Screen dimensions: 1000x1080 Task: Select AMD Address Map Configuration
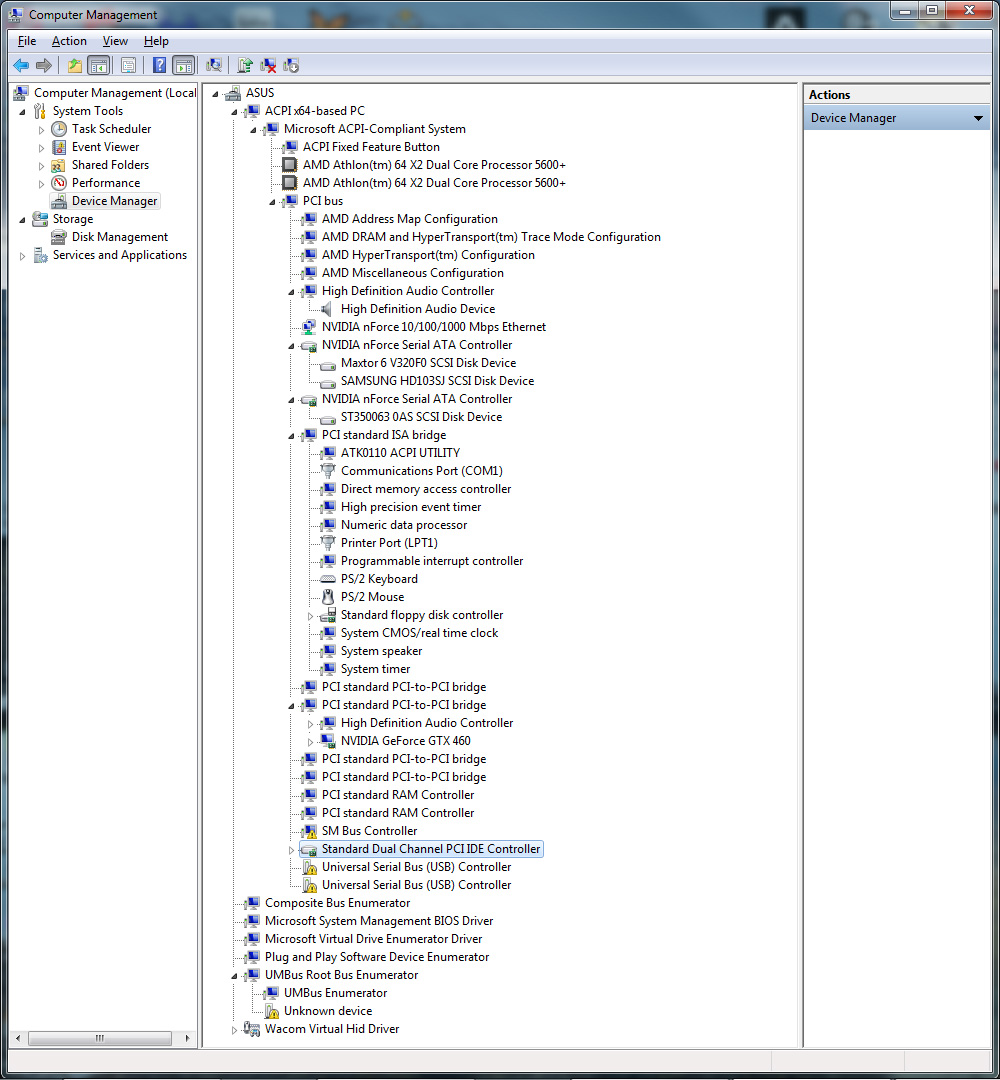(409, 218)
